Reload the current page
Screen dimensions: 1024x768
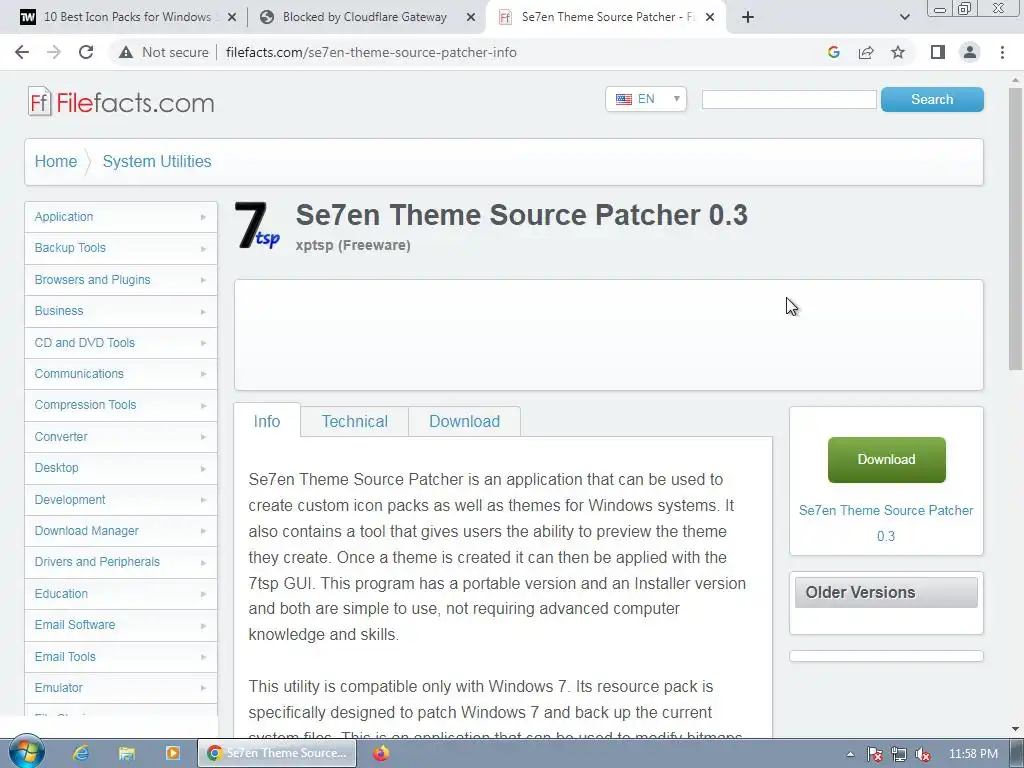point(86,52)
